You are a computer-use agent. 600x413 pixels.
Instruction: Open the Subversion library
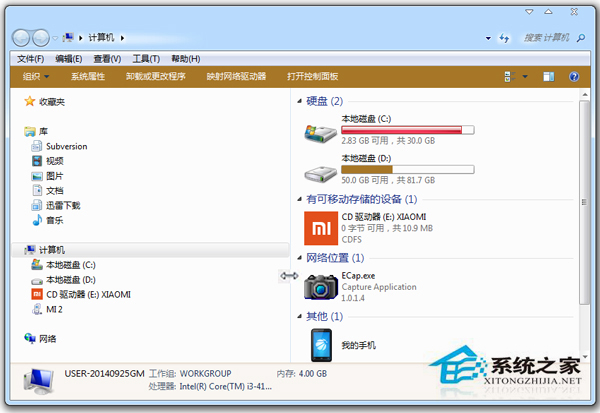(59, 146)
